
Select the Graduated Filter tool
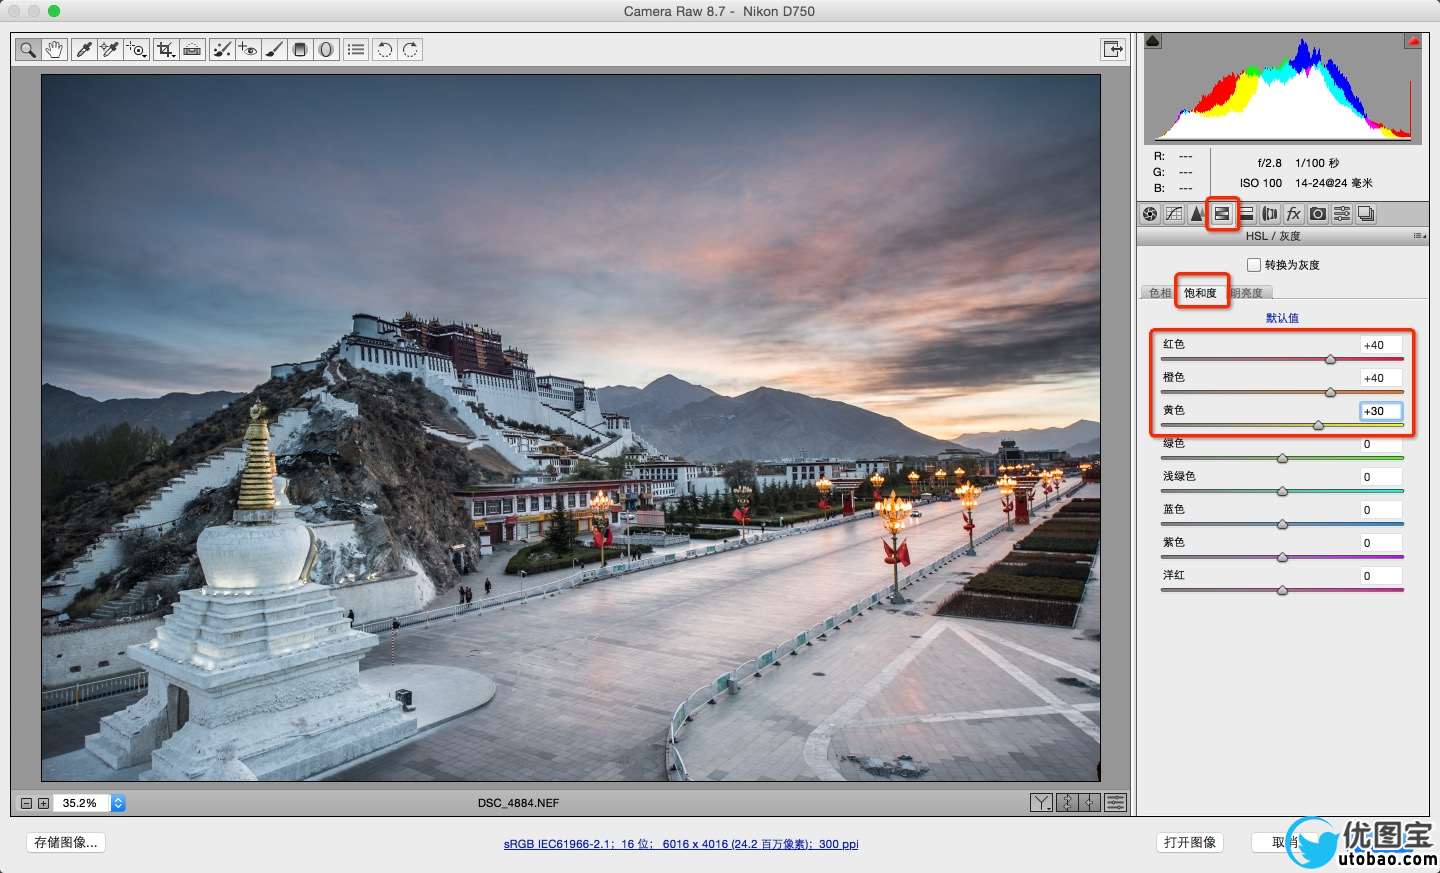(300, 49)
